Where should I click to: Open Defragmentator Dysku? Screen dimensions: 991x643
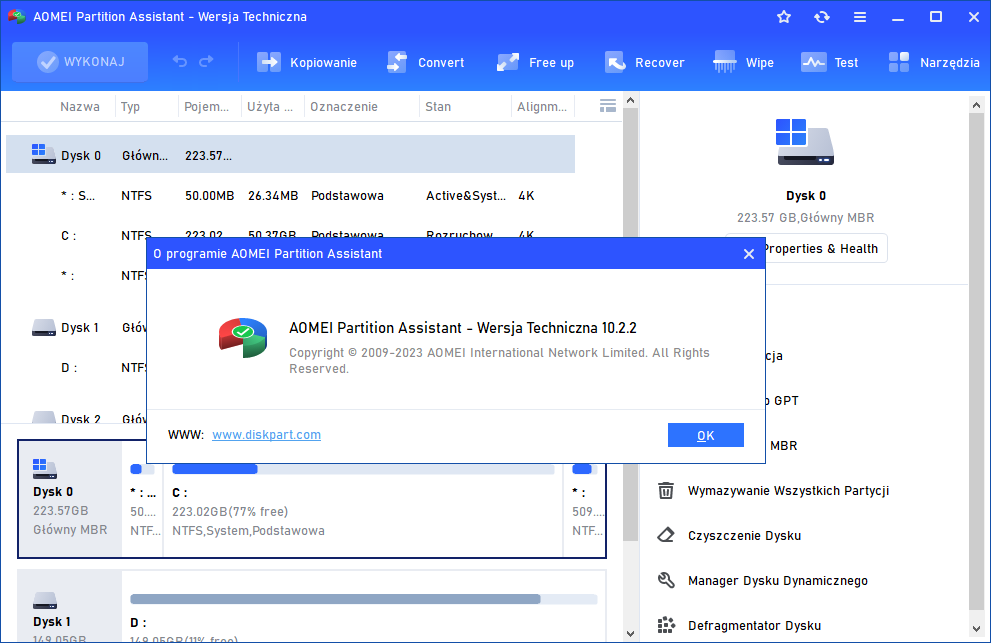(755, 625)
